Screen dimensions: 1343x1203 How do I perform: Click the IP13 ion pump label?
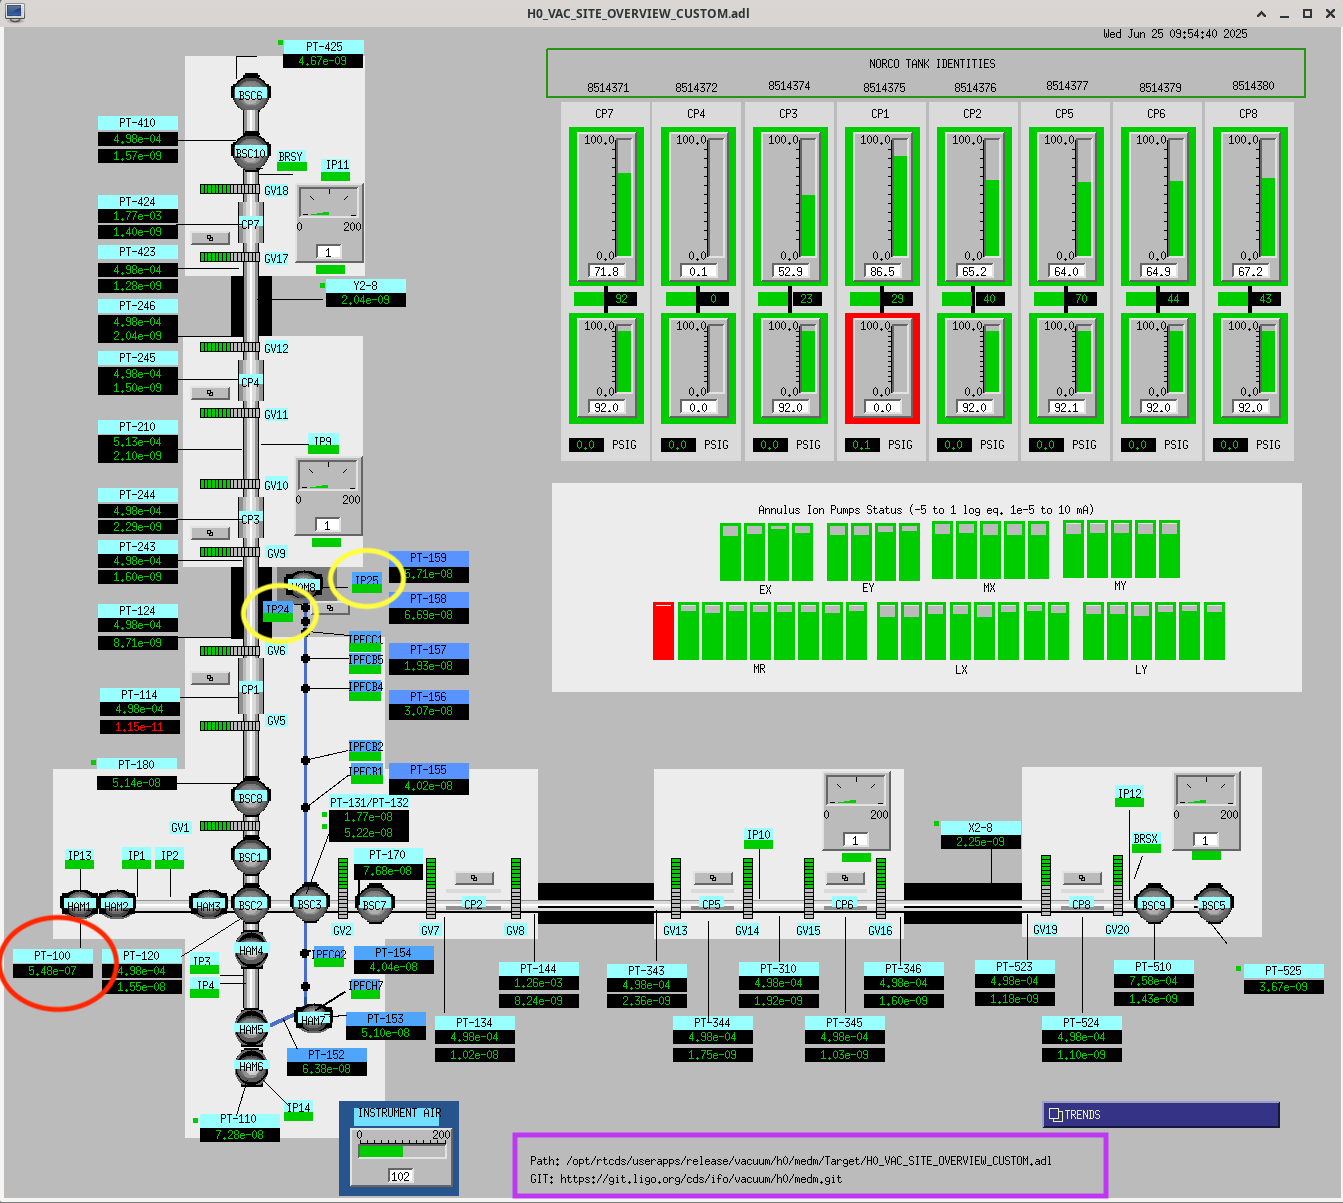(x=80, y=856)
